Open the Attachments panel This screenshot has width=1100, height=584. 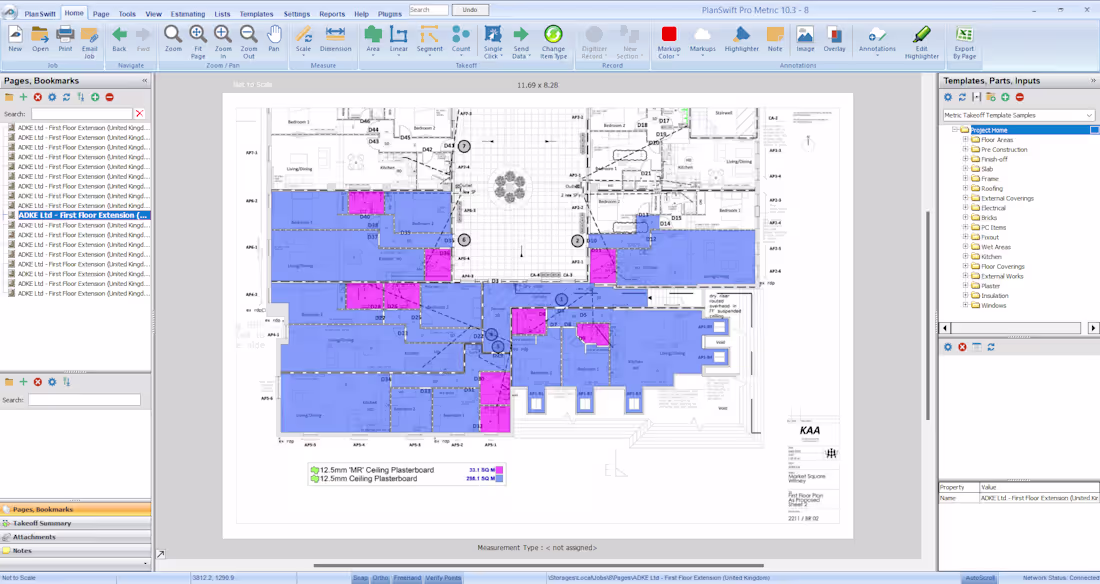point(76,537)
